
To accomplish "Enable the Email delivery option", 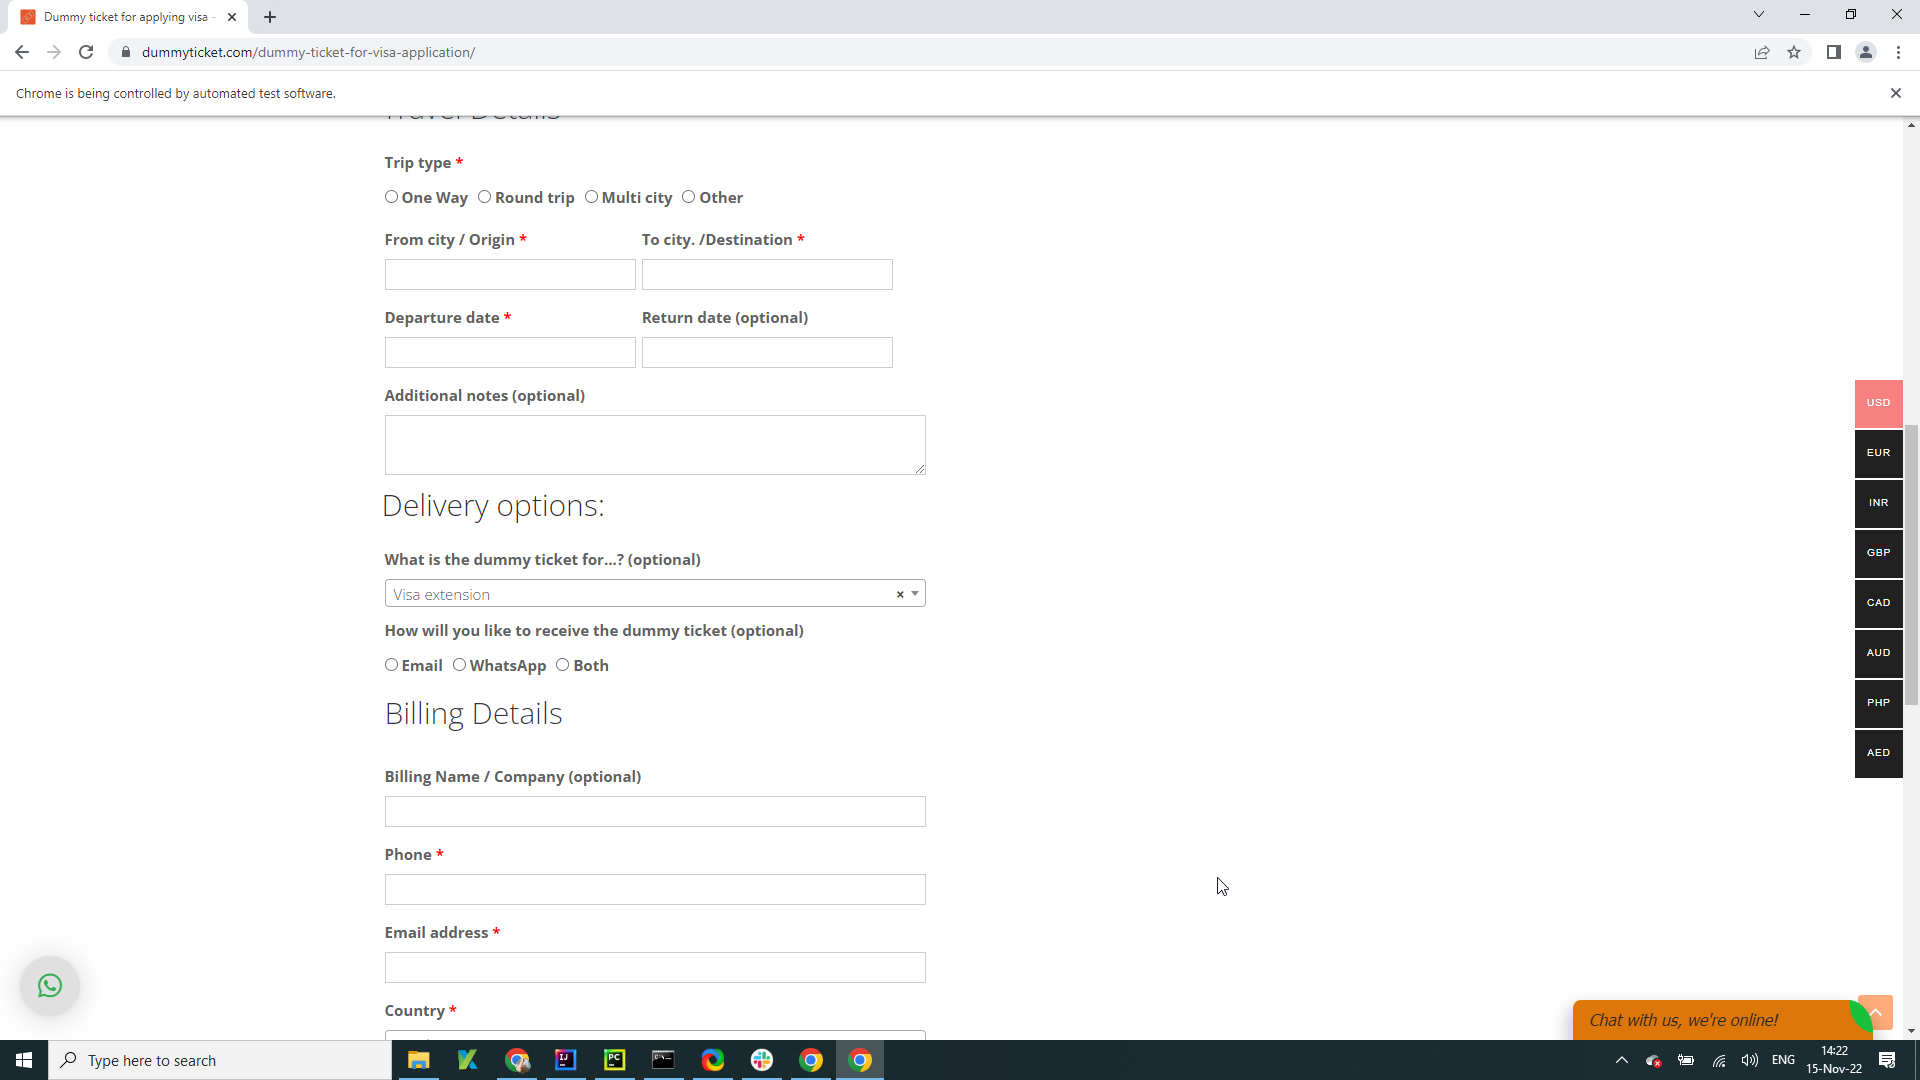I will coord(393,667).
